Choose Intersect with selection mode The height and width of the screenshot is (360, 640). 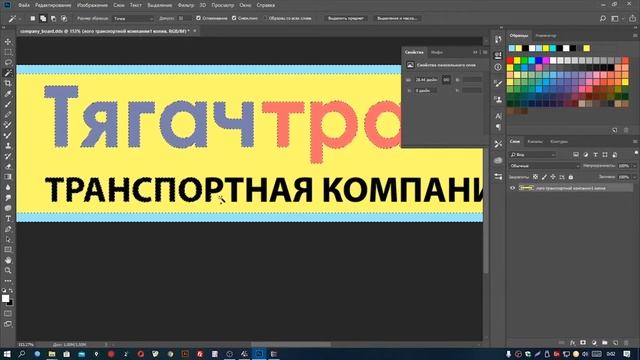click(x=64, y=18)
